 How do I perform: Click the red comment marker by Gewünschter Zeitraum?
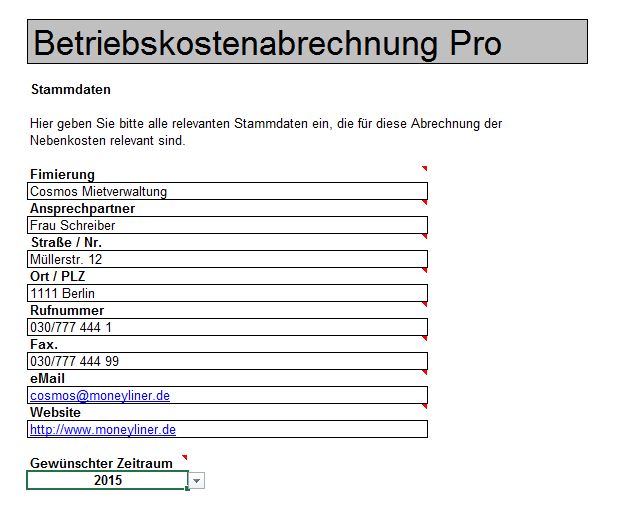coord(184,457)
